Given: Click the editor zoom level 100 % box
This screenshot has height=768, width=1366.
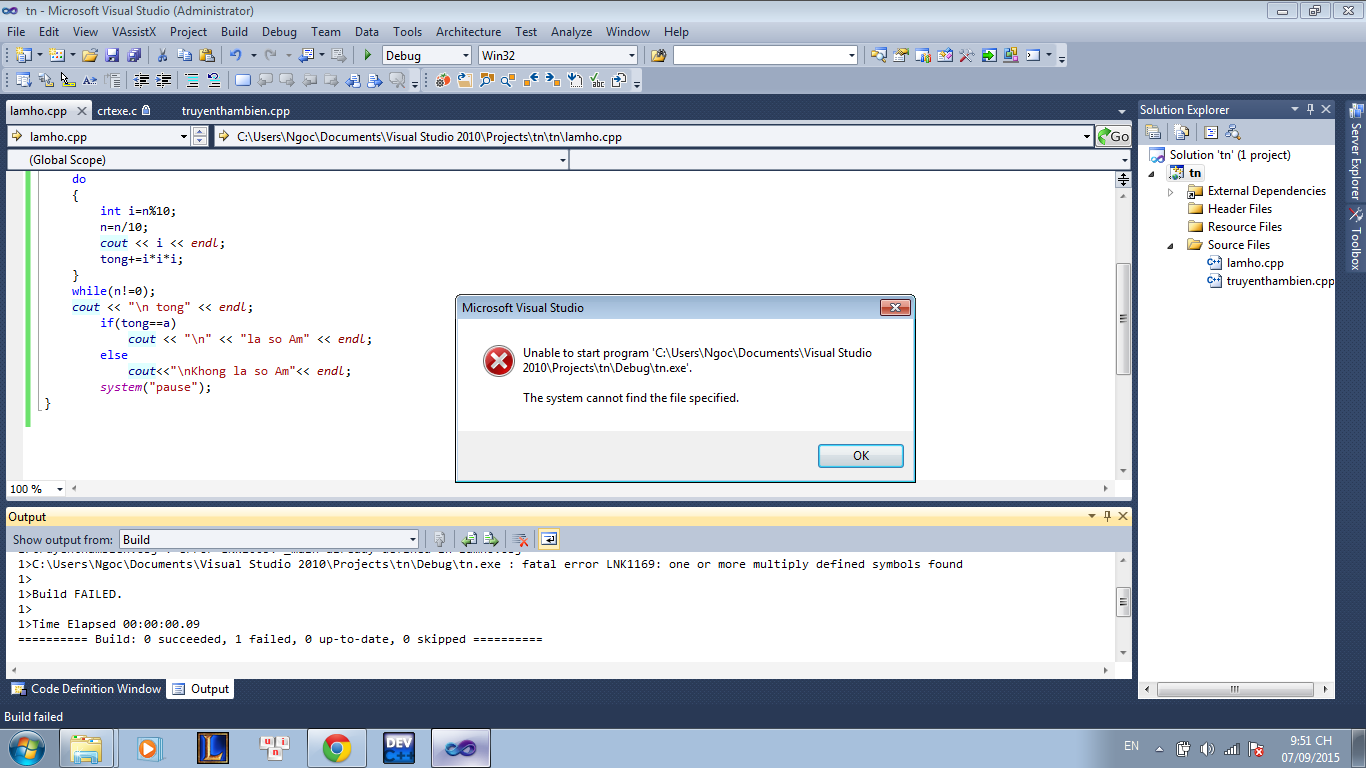Looking at the screenshot, I should click(36, 489).
